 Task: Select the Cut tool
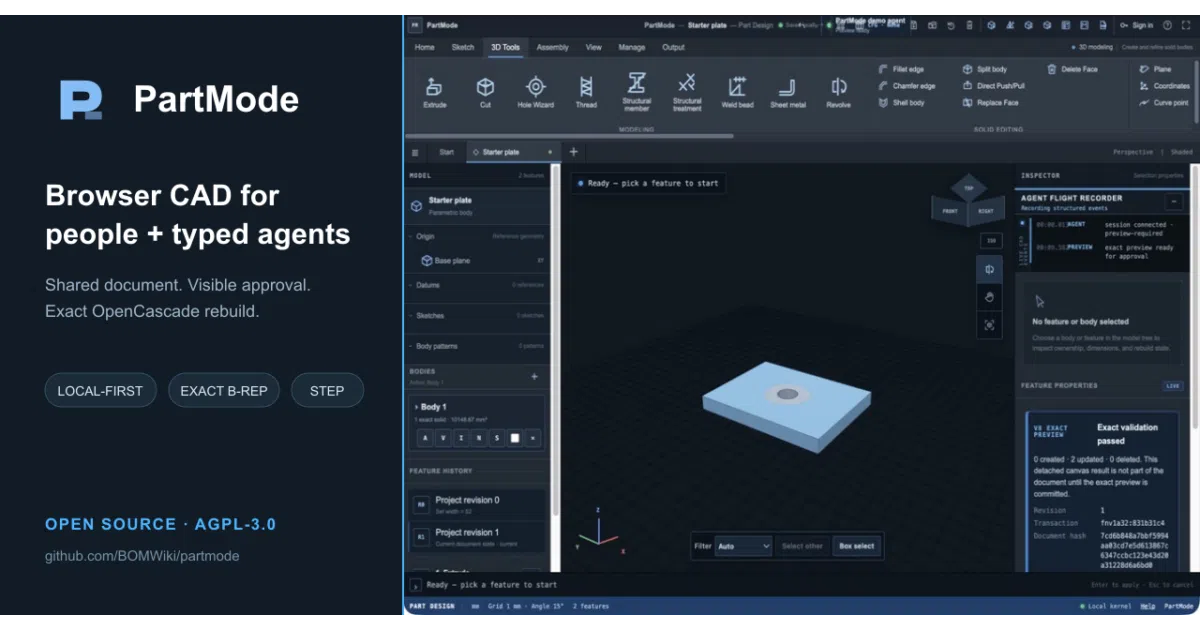[485, 92]
